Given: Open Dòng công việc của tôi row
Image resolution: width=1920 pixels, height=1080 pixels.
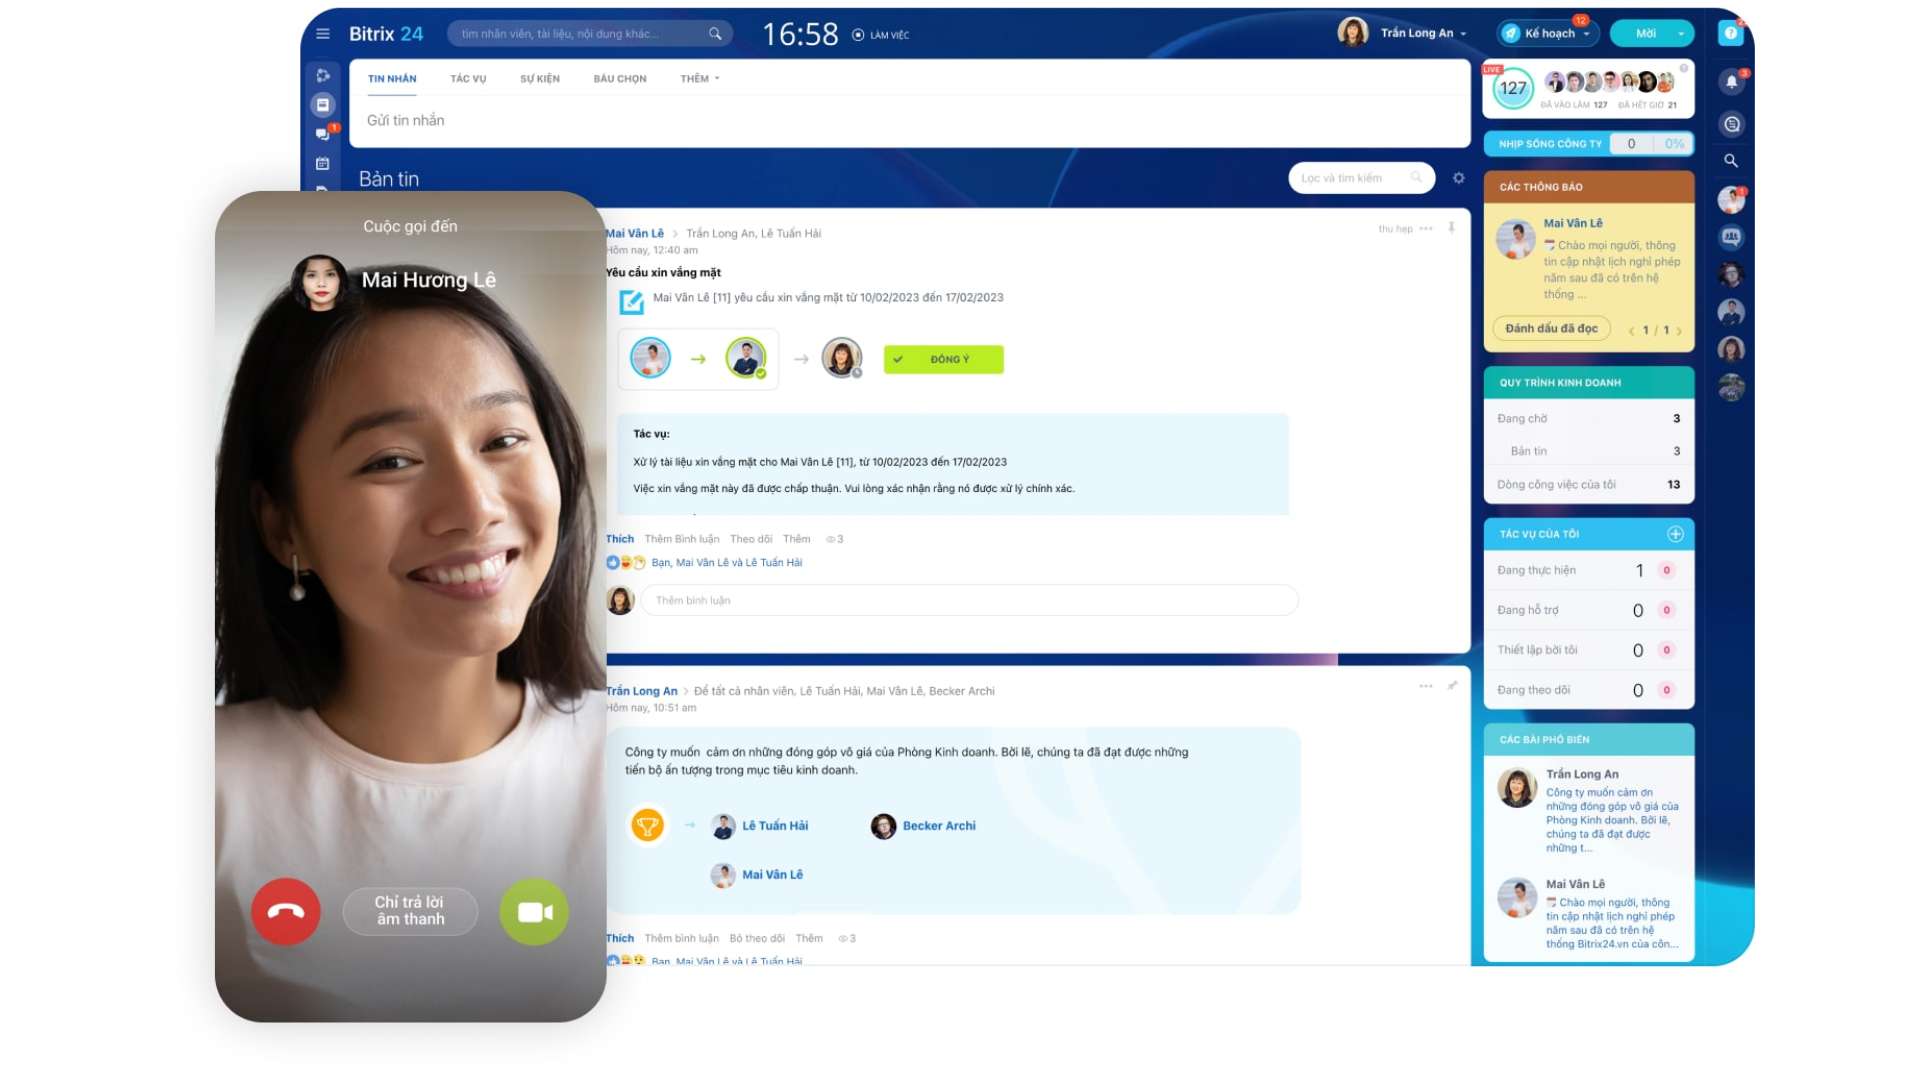Looking at the screenshot, I should click(1589, 485).
